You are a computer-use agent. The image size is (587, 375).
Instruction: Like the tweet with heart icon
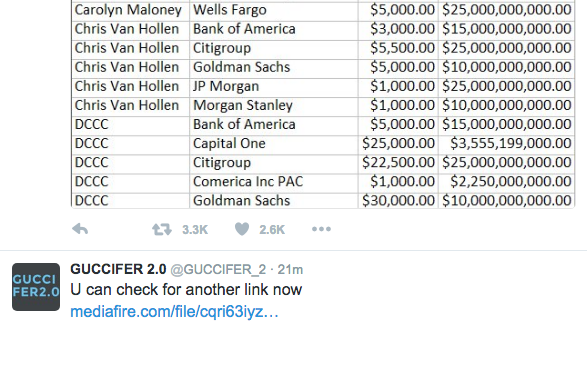tap(242, 229)
